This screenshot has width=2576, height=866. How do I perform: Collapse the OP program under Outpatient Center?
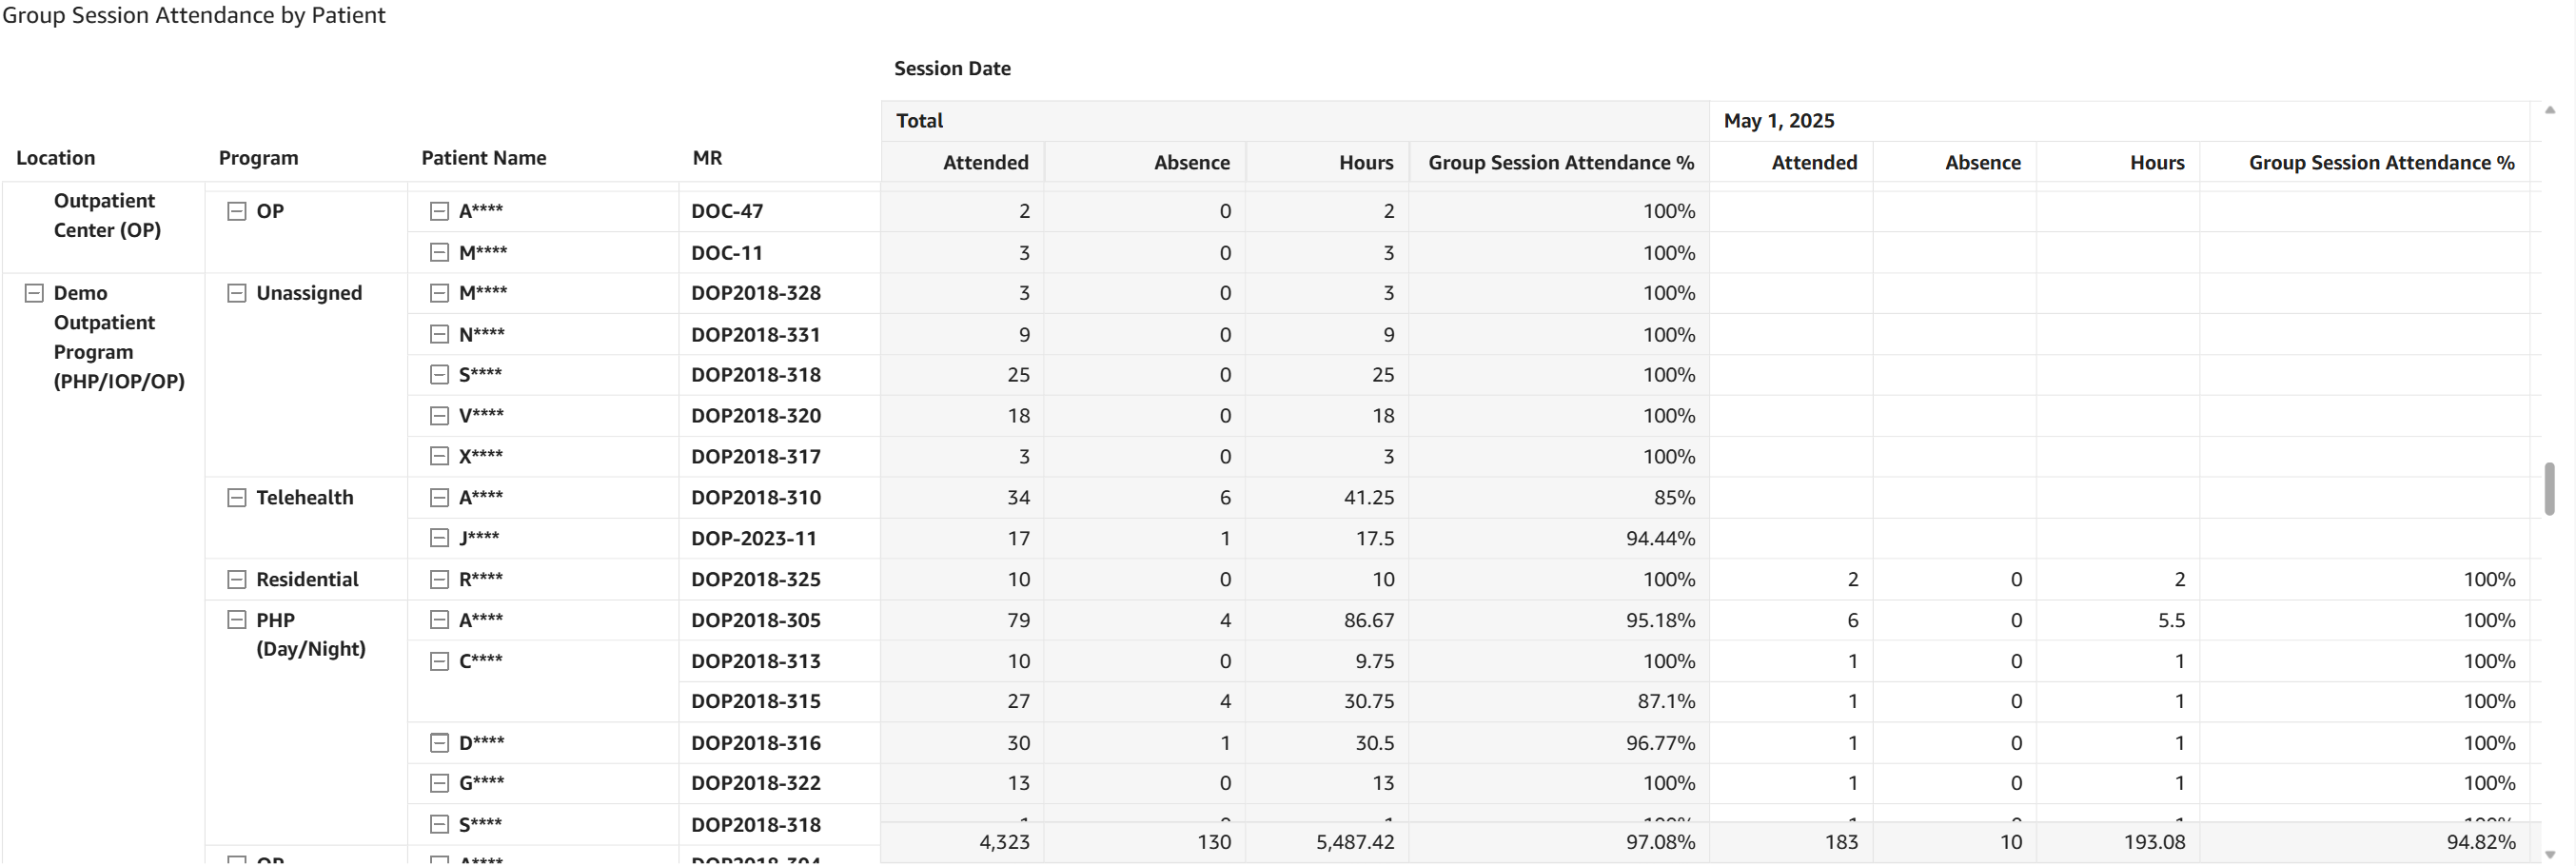click(237, 211)
